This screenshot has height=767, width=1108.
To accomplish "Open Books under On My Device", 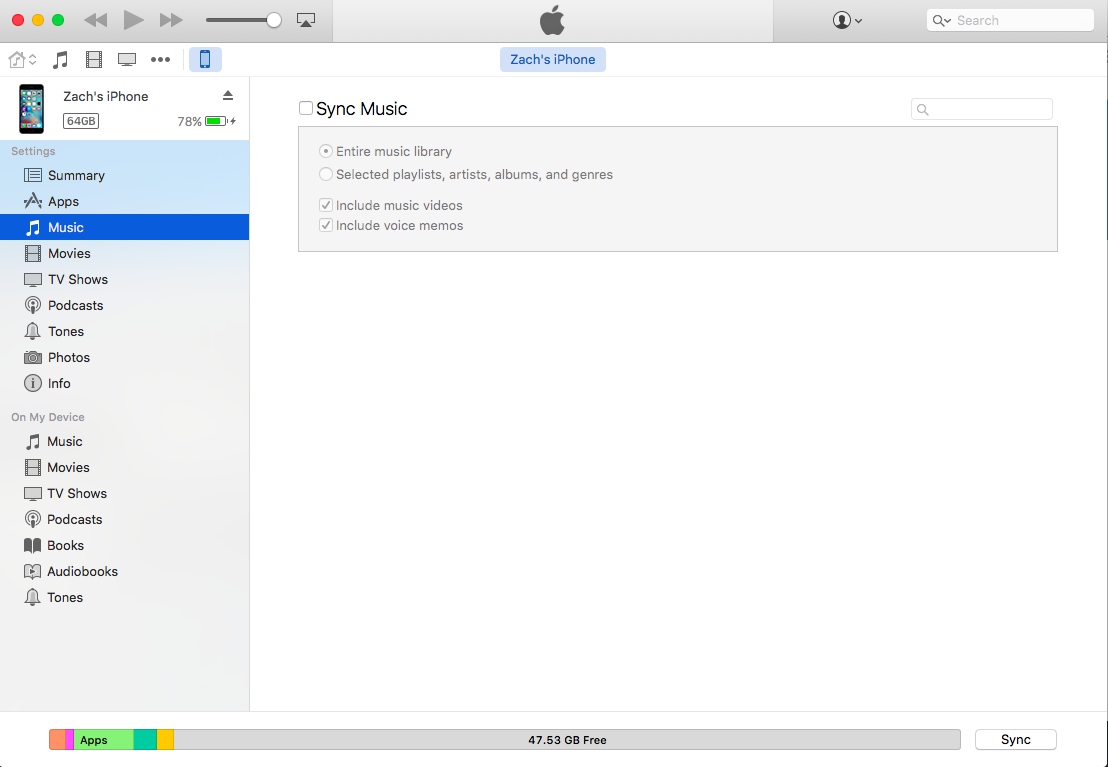I will point(124,546).
